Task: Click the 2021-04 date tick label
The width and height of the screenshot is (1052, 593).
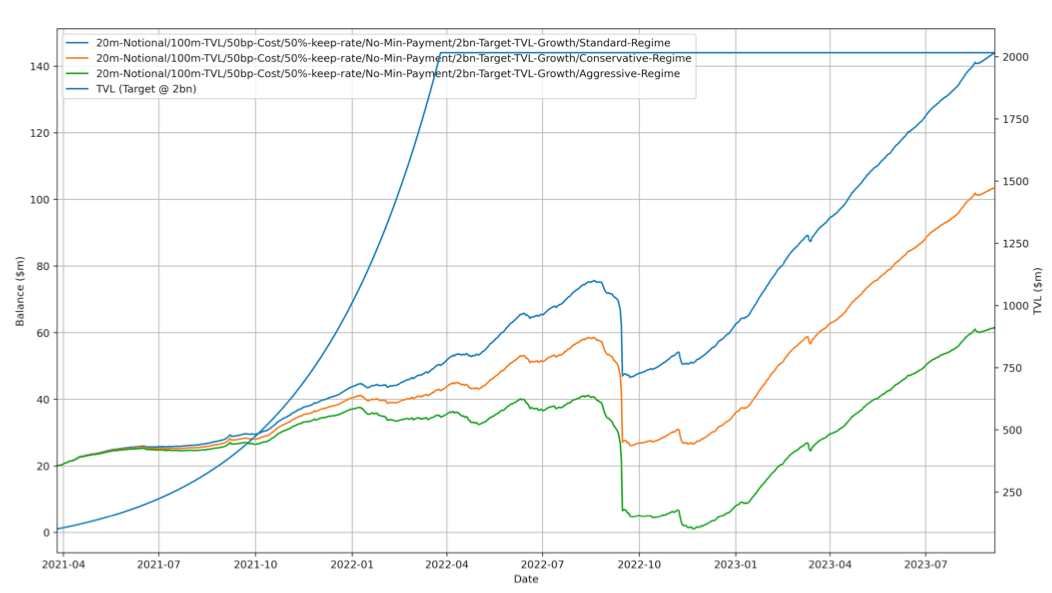Action: pyautogui.click(x=63, y=564)
